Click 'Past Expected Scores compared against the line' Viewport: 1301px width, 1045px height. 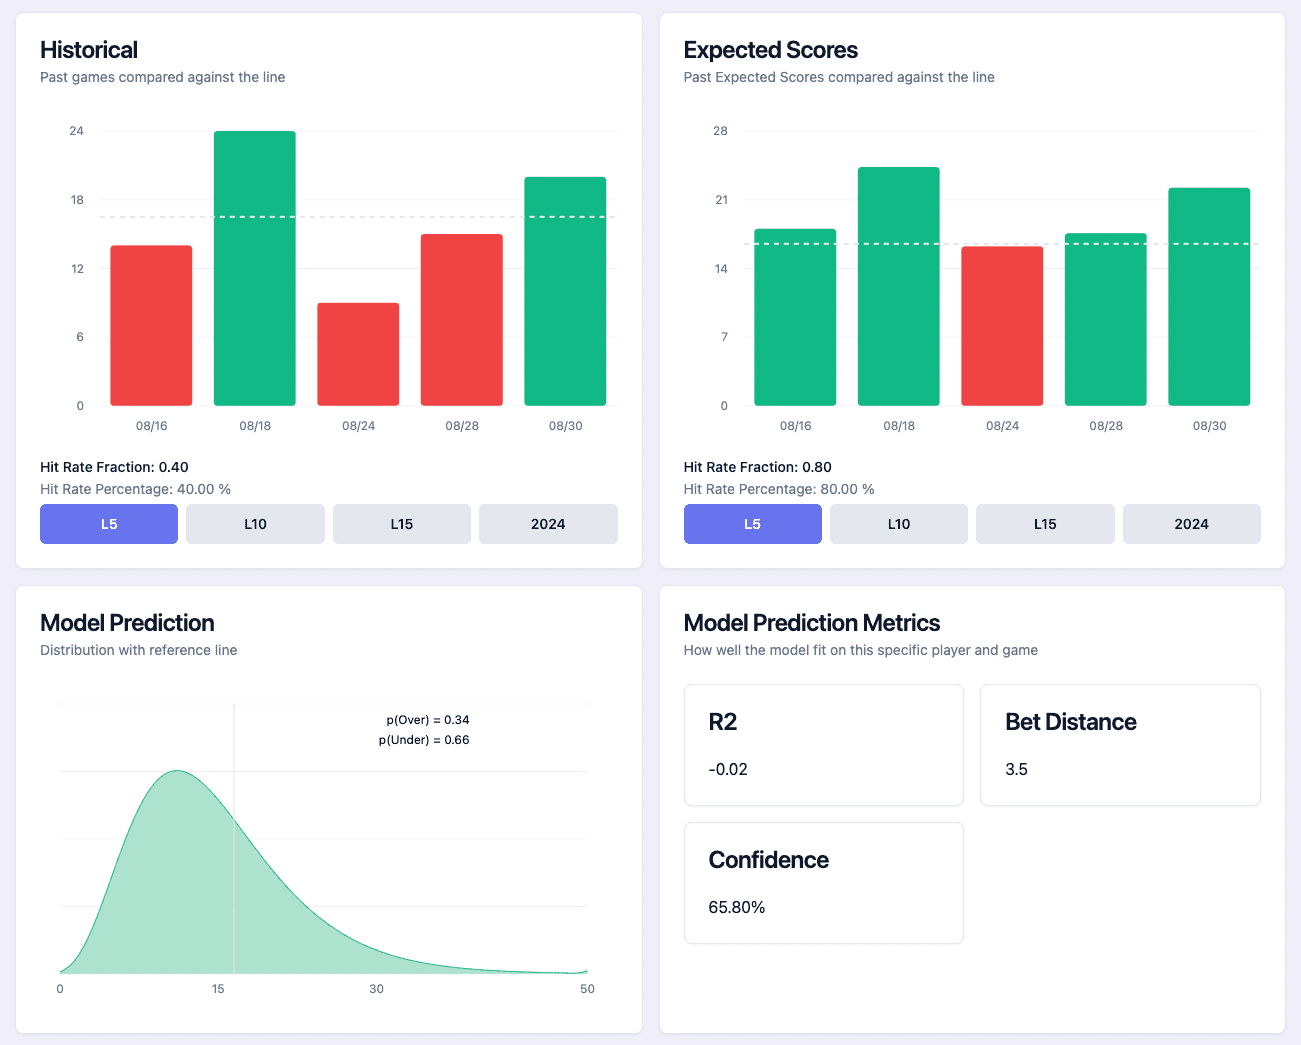[x=839, y=77]
